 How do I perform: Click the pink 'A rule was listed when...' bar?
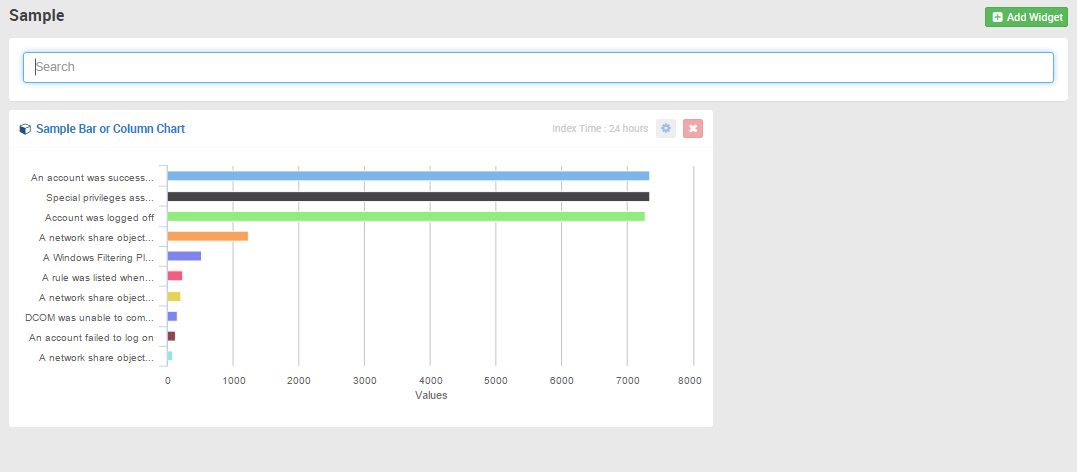(x=174, y=276)
